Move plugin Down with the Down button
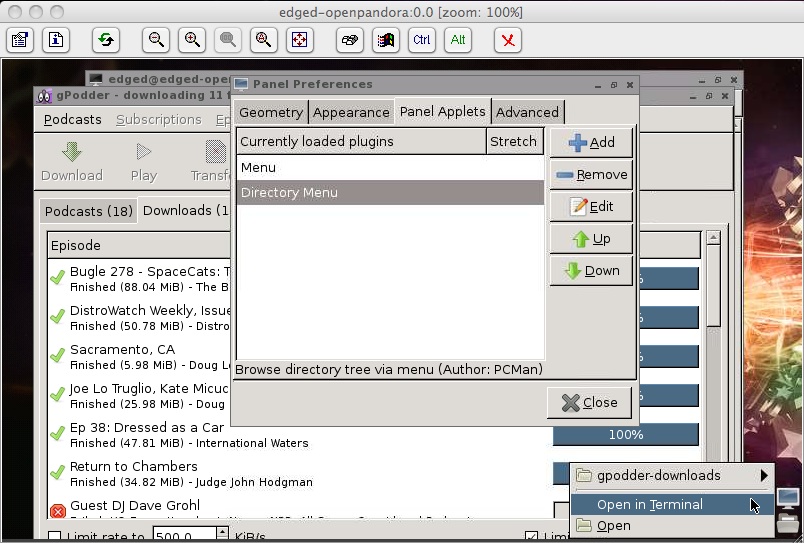Image resolution: width=804 pixels, height=543 pixels. 591,270
